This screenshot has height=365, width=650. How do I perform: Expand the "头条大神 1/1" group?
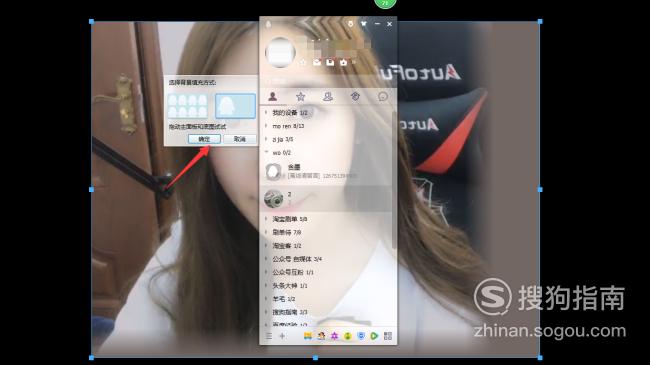[x=290, y=286]
